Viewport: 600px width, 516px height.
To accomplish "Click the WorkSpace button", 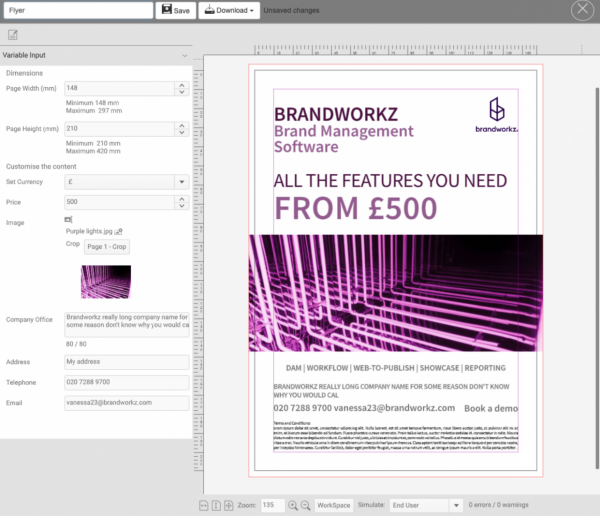I will coord(334,505).
